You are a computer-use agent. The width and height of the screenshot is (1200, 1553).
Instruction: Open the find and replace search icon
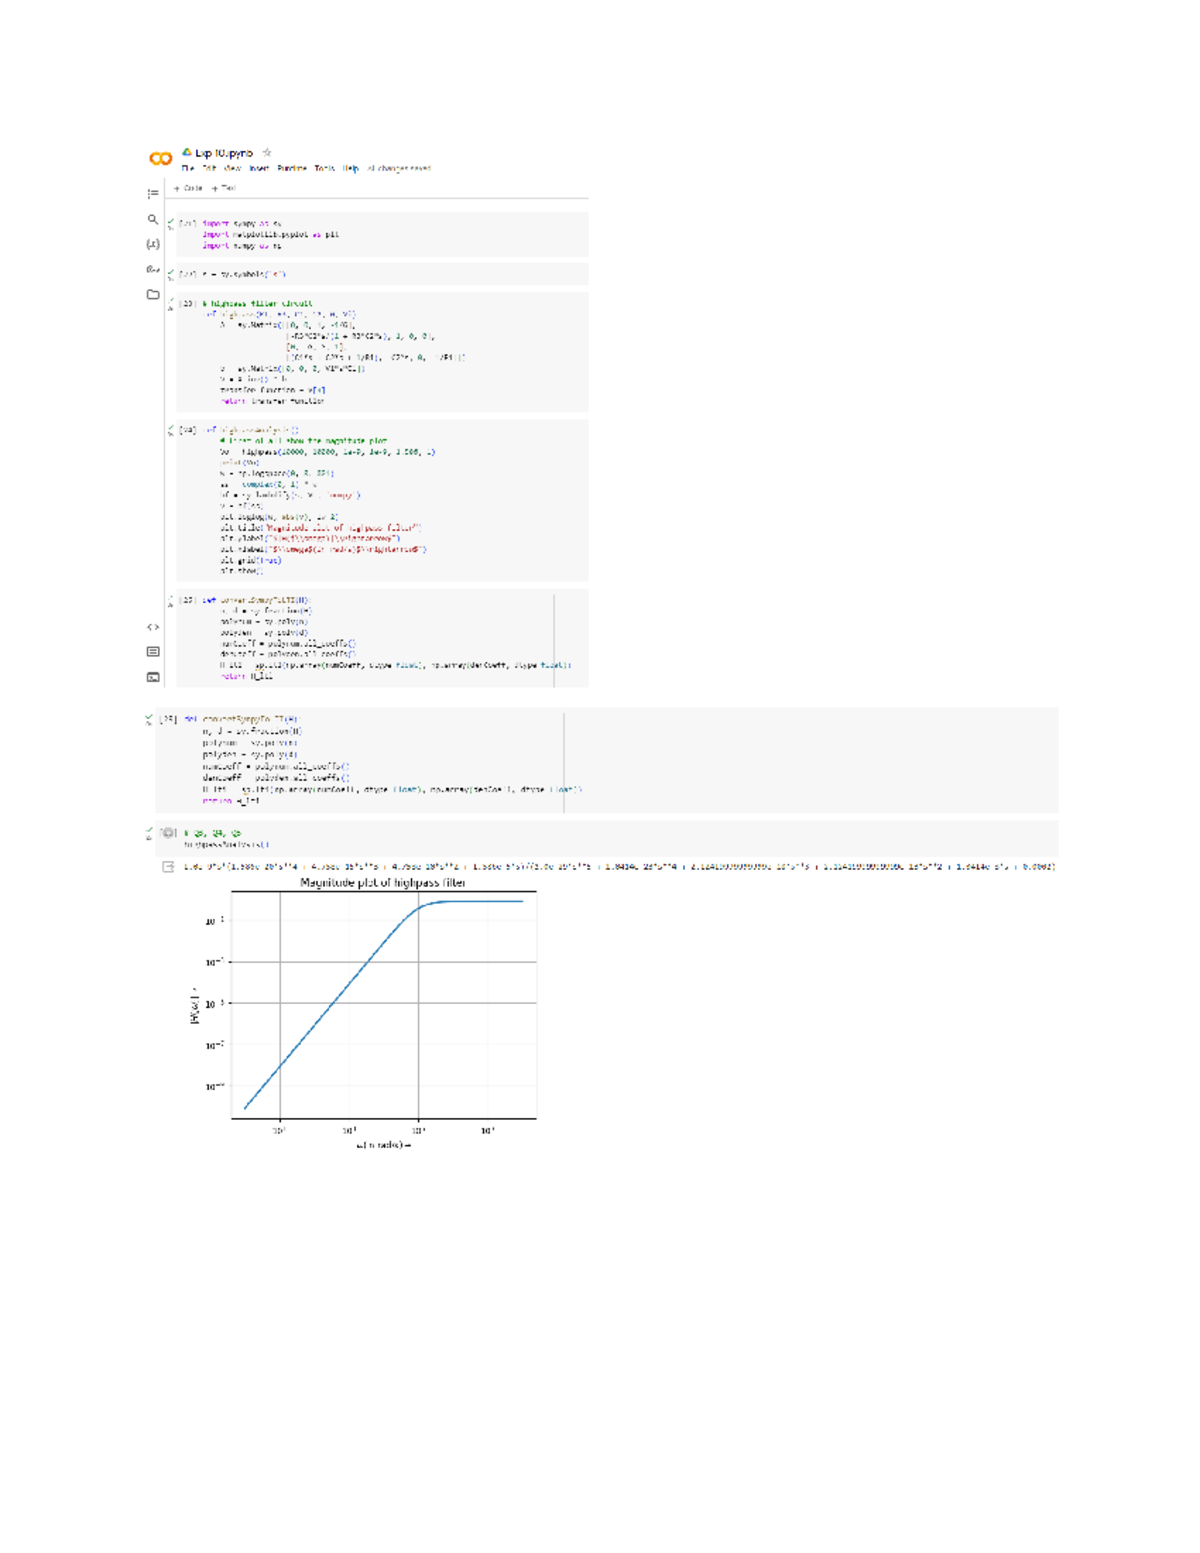click(x=153, y=219)
